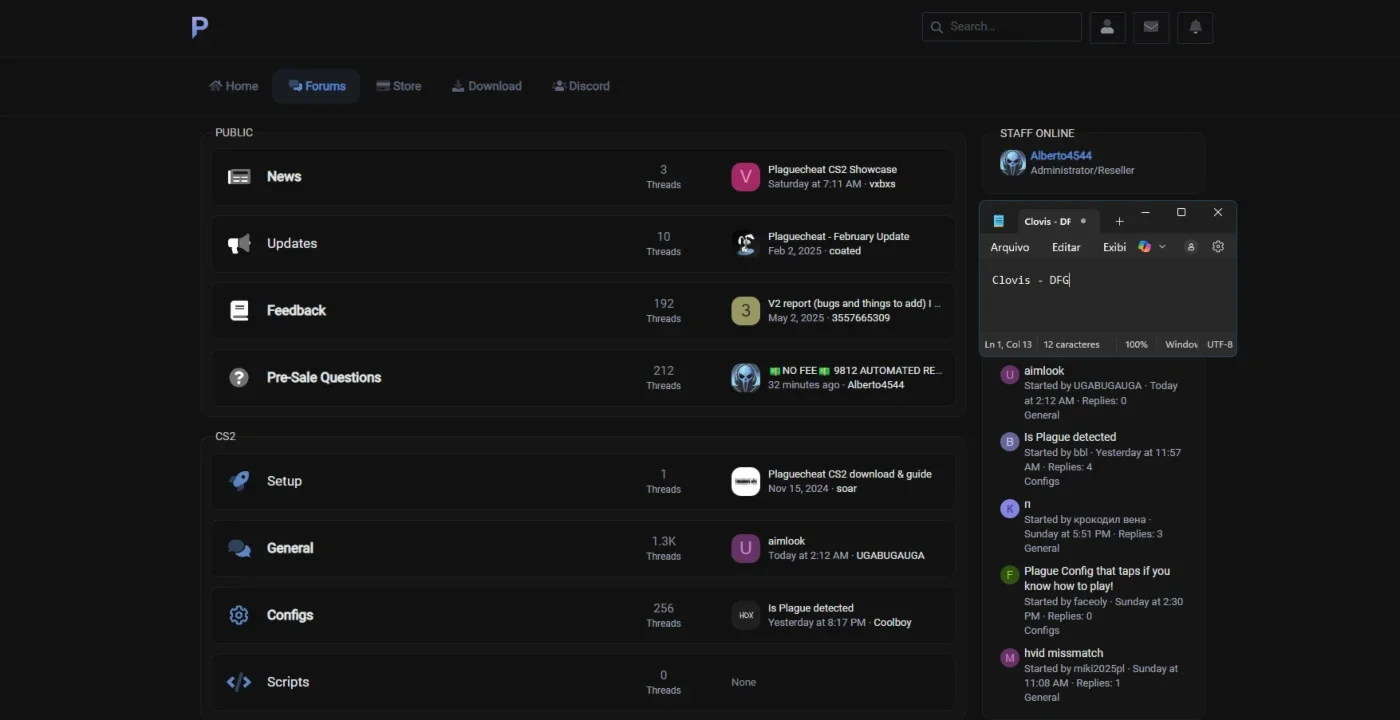1400x720 pixels.
Task: Open the UTF-8 encoding selector
Action: [1220, 344]
